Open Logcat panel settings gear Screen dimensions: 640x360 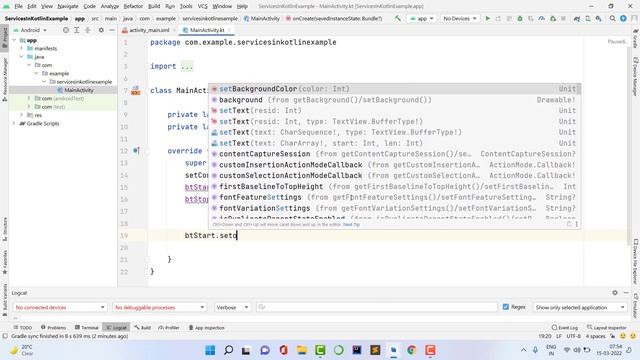tap(615, 293)
